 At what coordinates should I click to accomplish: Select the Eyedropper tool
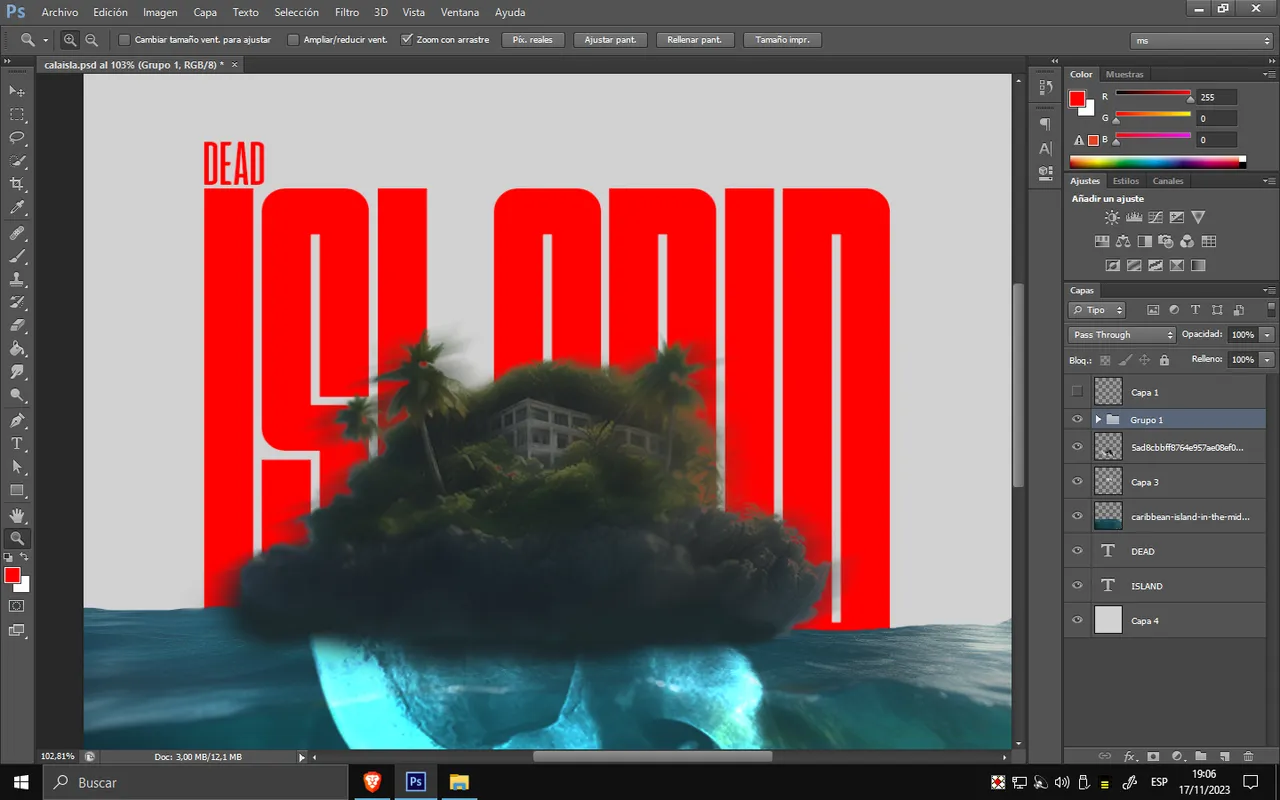coord(17,208)
